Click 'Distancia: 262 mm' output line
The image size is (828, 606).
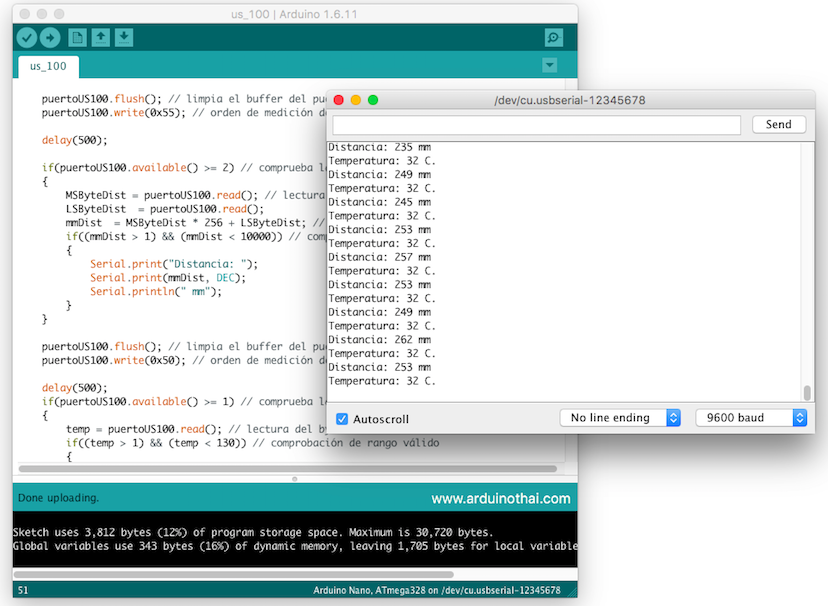pos(380,340)
